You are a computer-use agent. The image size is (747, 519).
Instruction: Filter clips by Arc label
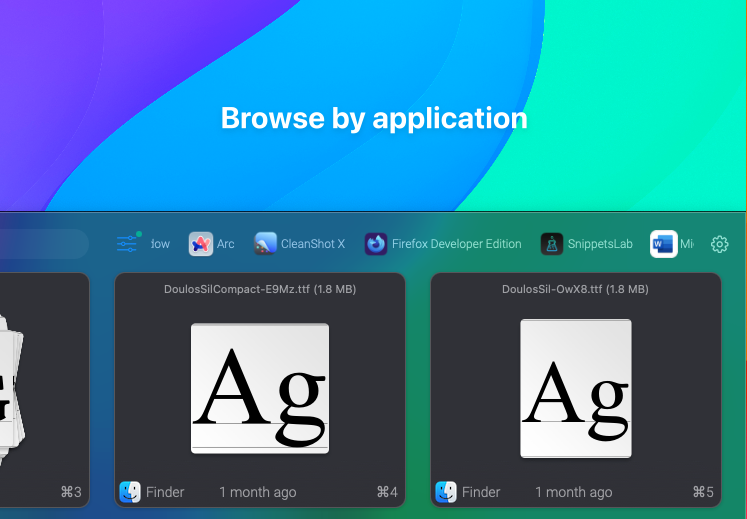(225, 244)
